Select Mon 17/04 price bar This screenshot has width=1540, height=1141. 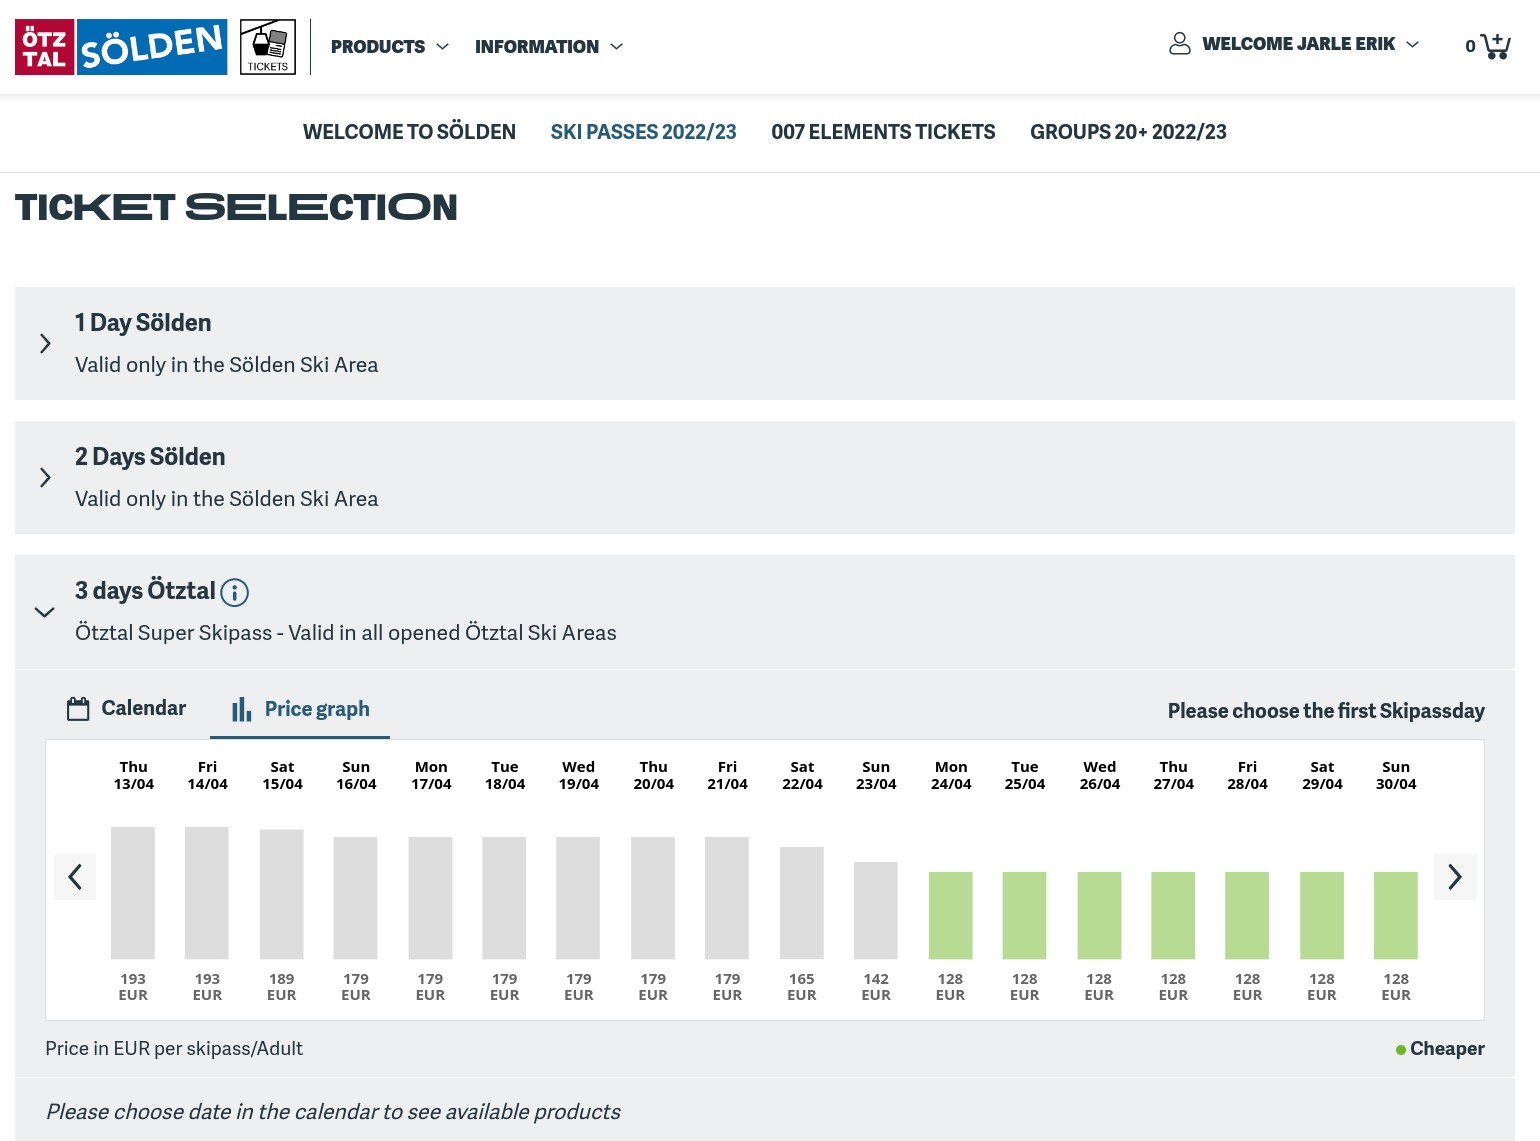coord(431,898)
